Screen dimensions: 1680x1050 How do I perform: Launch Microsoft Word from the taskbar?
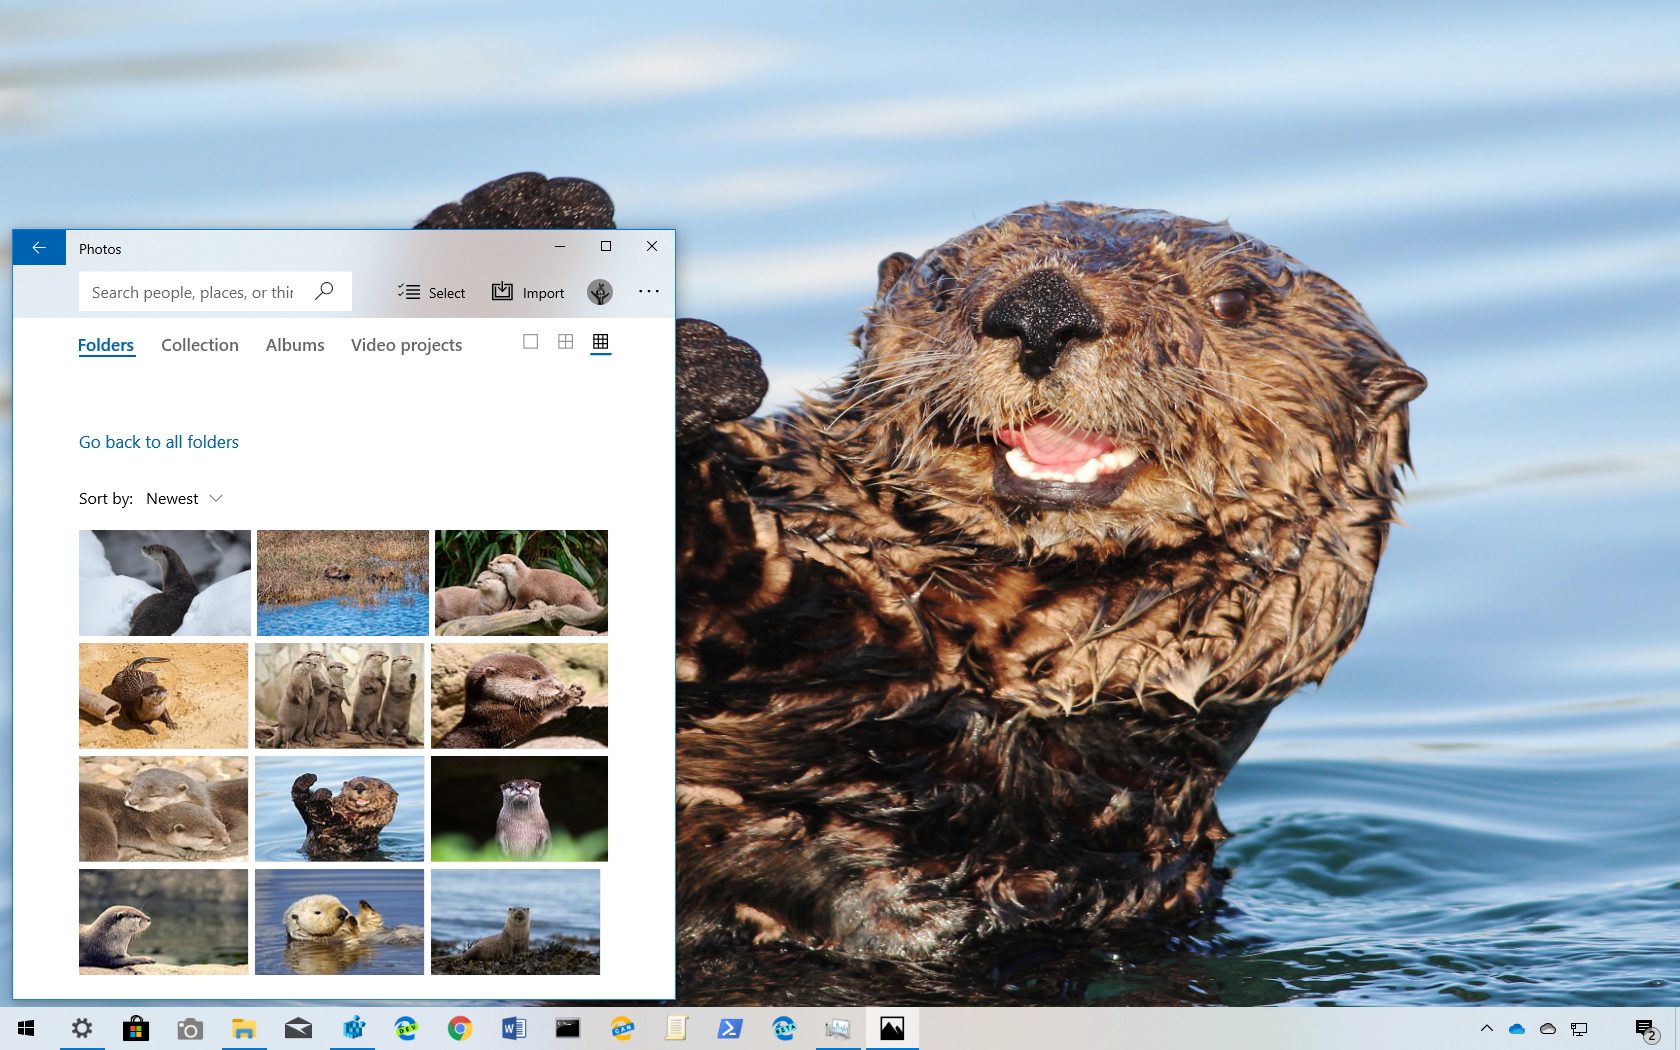[x=514, y=1028]
